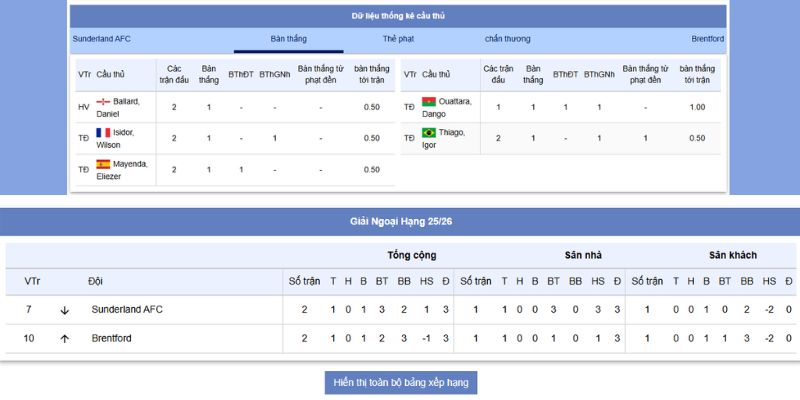Click the up arrow next to Brentford
This screenshot has height=400, width=800.
pyautogui.click(x=65, y=339)
